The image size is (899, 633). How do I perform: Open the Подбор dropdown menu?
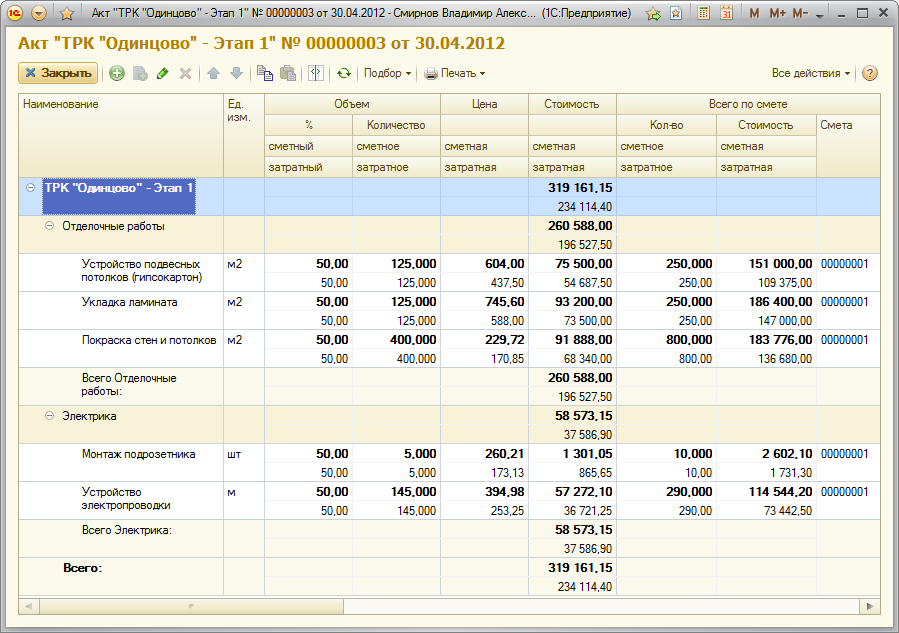point(388,73)
